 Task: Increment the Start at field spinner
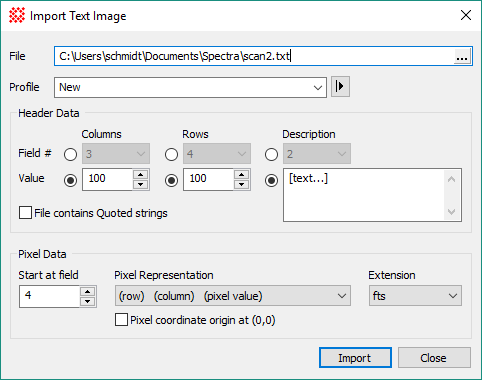tap(87, 292)
